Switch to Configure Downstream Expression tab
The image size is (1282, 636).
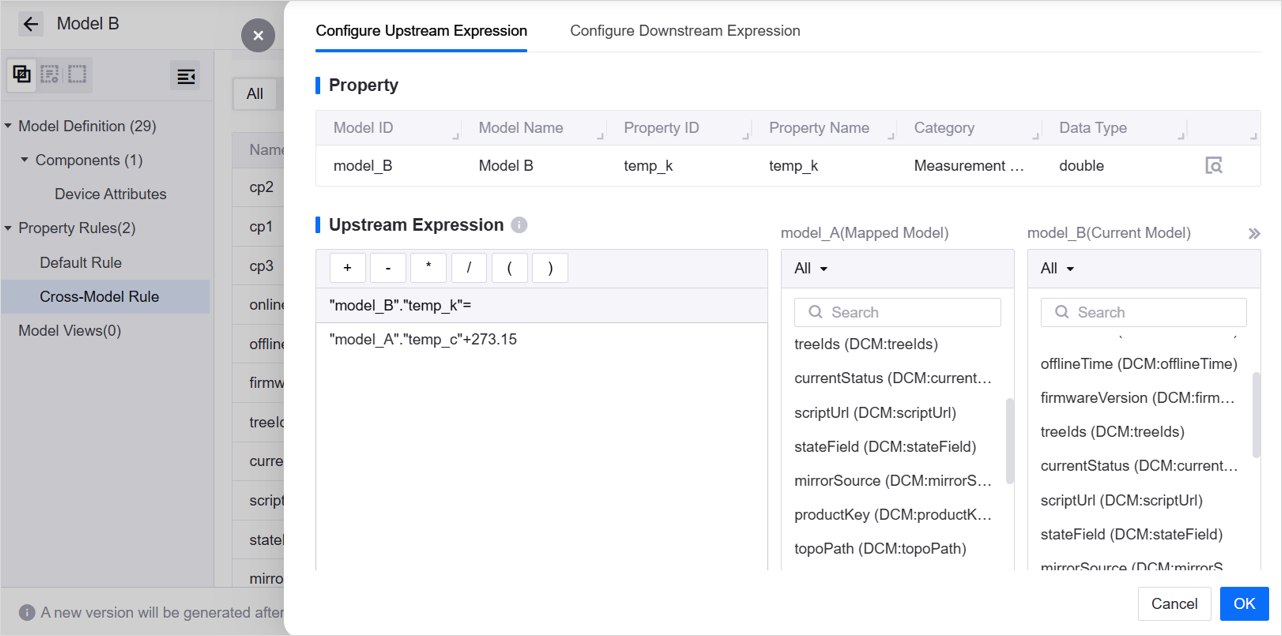coord(685,30)
